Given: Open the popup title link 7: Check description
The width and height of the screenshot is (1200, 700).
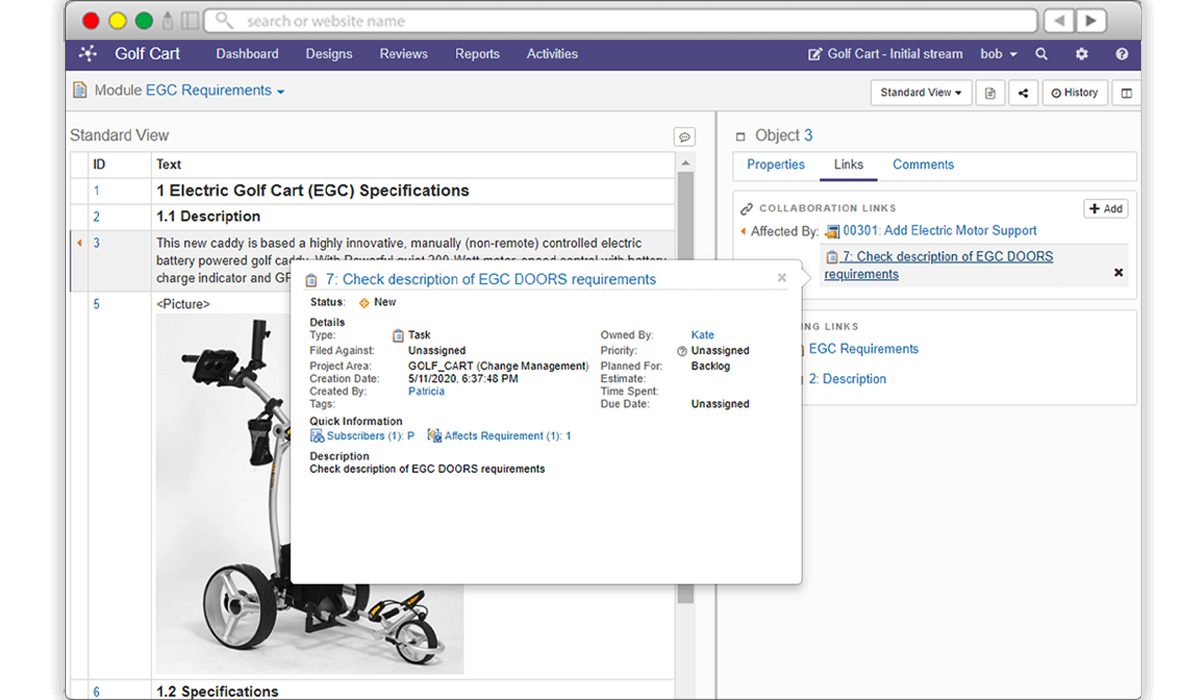Looking at the screenshot, I should click(x=491, y=280).
